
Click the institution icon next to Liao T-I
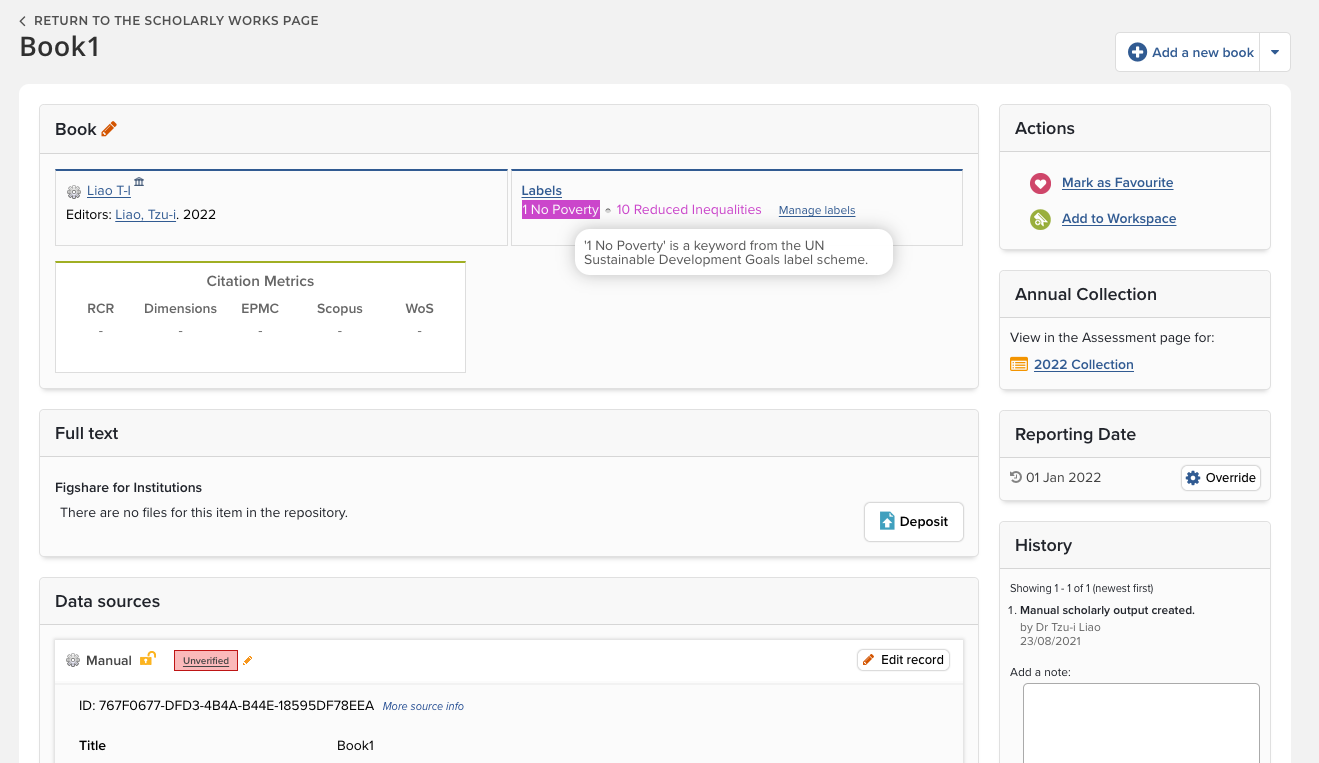(x=139, y=182)
